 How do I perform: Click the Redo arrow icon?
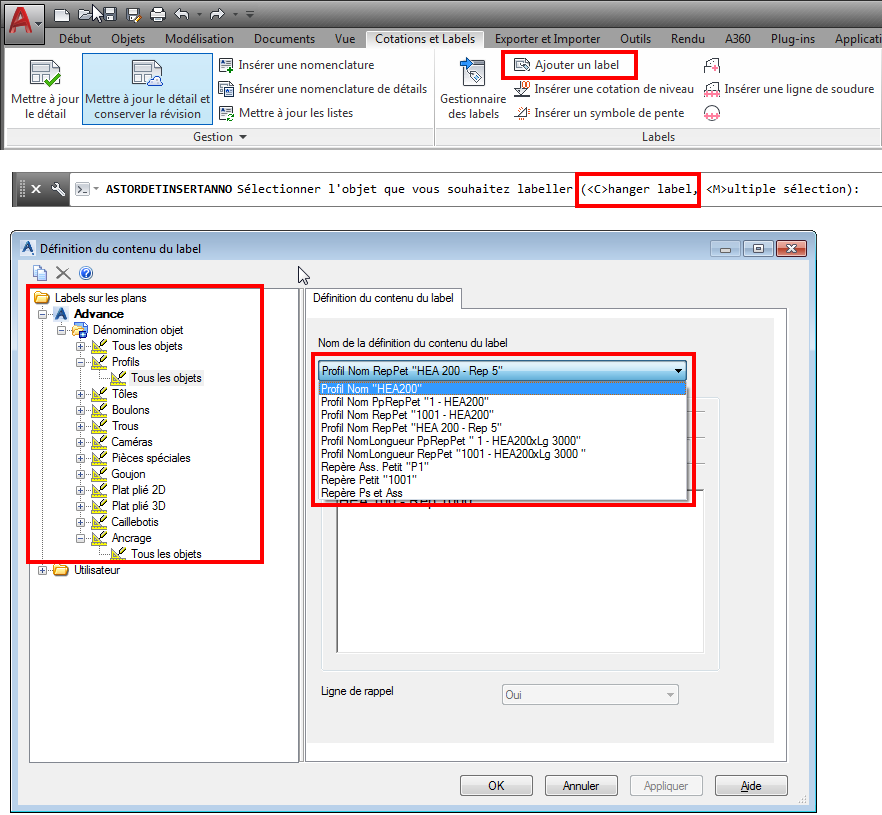click(217, 15)
